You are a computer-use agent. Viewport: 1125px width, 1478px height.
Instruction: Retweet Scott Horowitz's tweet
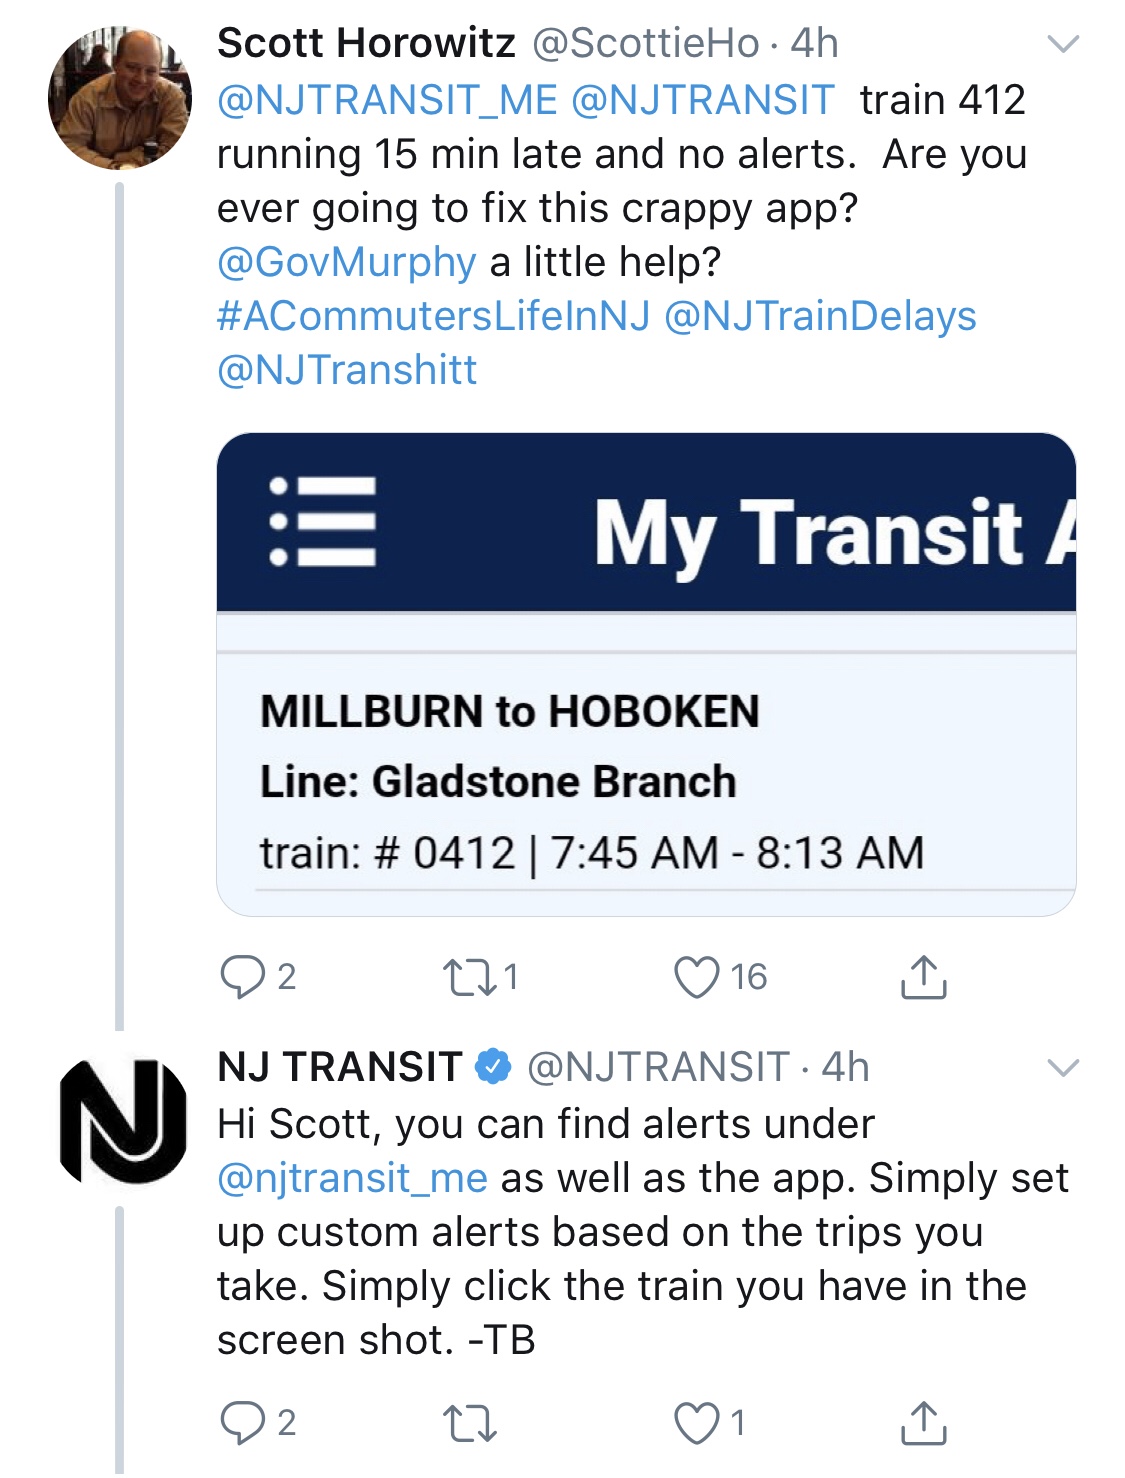(469, 977)
